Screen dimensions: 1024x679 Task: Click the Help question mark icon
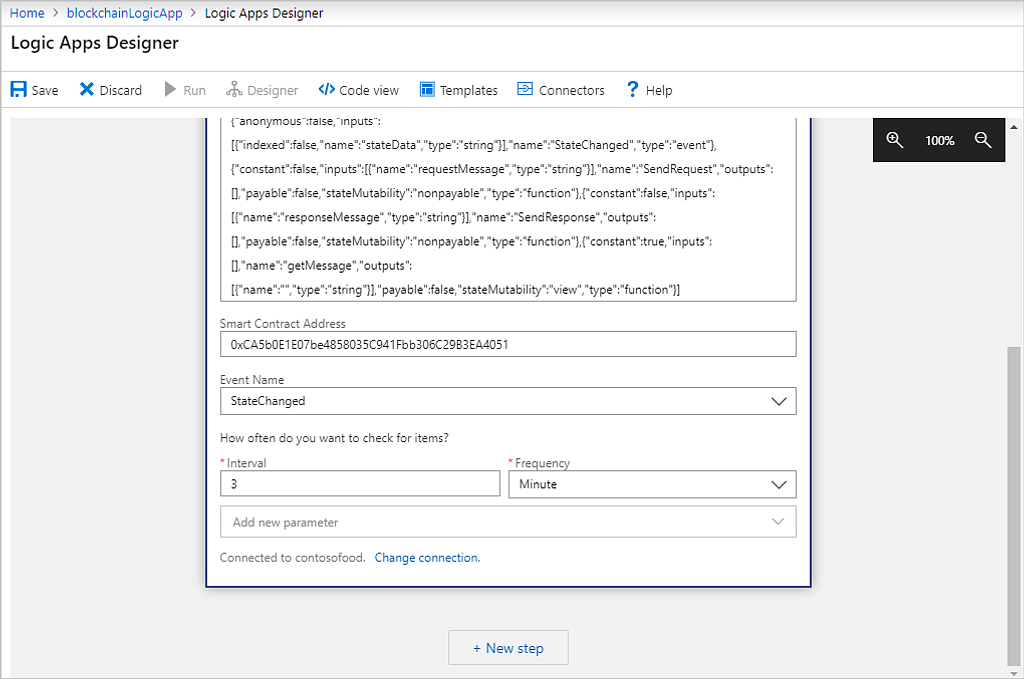[632, 90]
